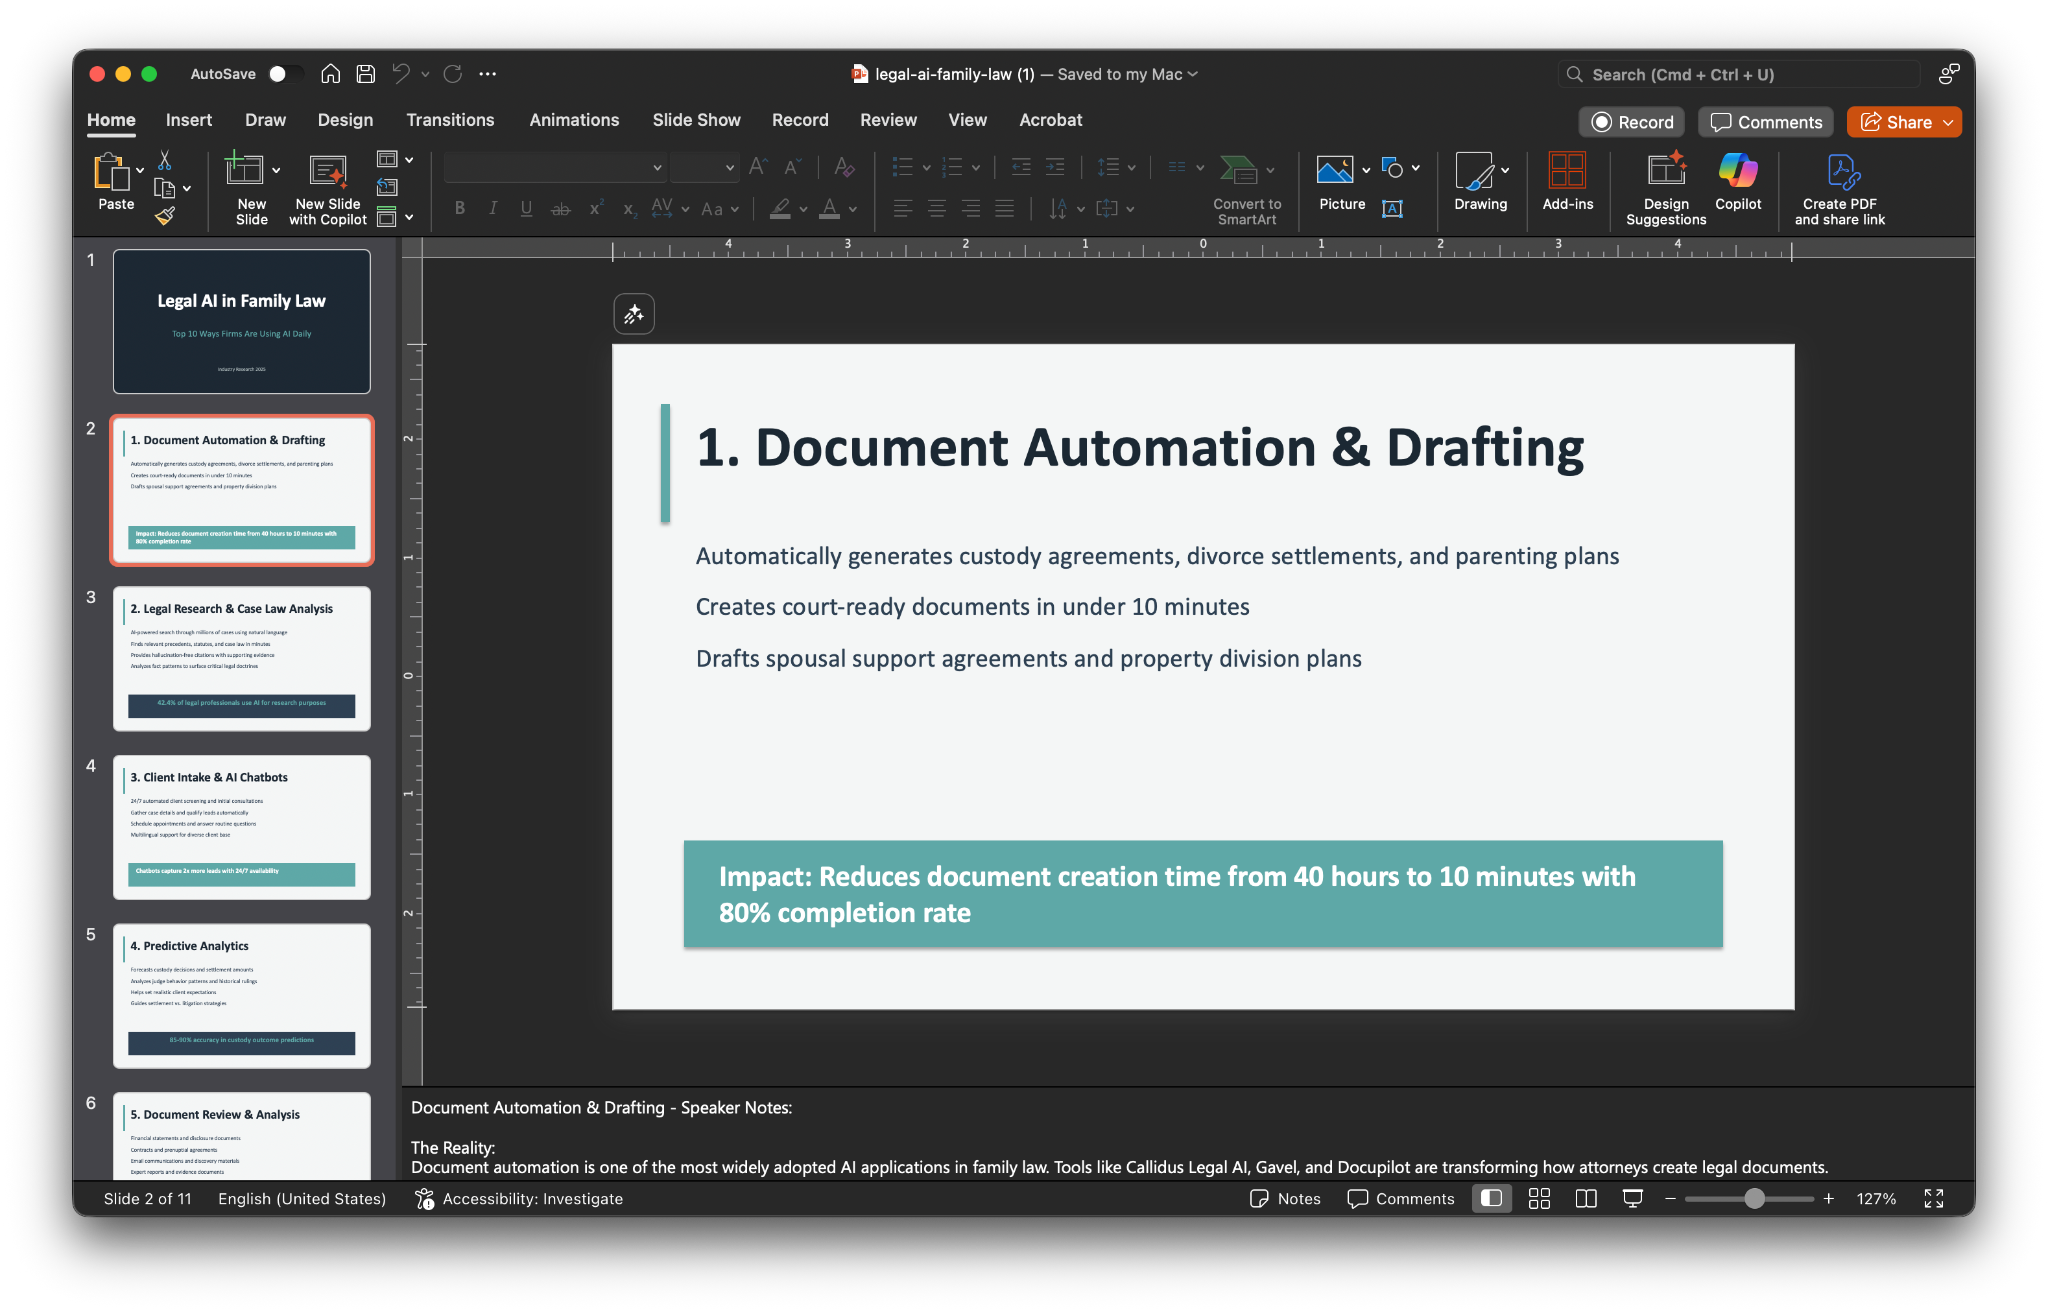
Task: Open the Transitions tab
Action: click(x=450, y=120)
